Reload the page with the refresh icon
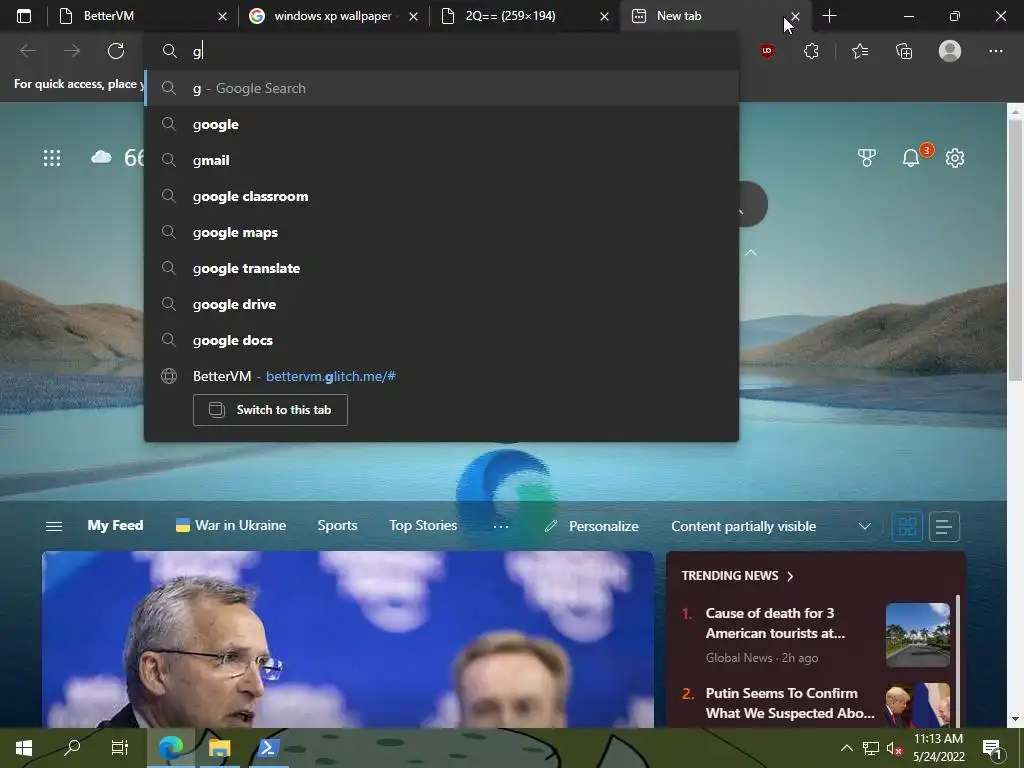This screenshot has width=1024, height=768. point(116,51)
